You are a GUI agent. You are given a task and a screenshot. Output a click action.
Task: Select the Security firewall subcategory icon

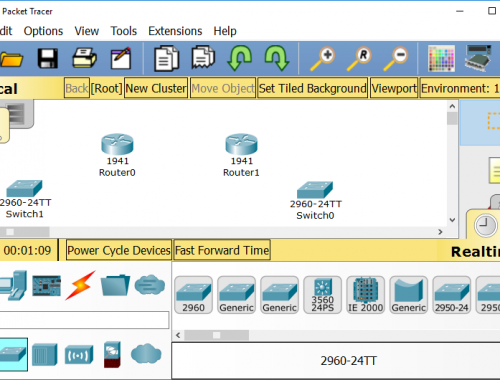click(112, 354)
